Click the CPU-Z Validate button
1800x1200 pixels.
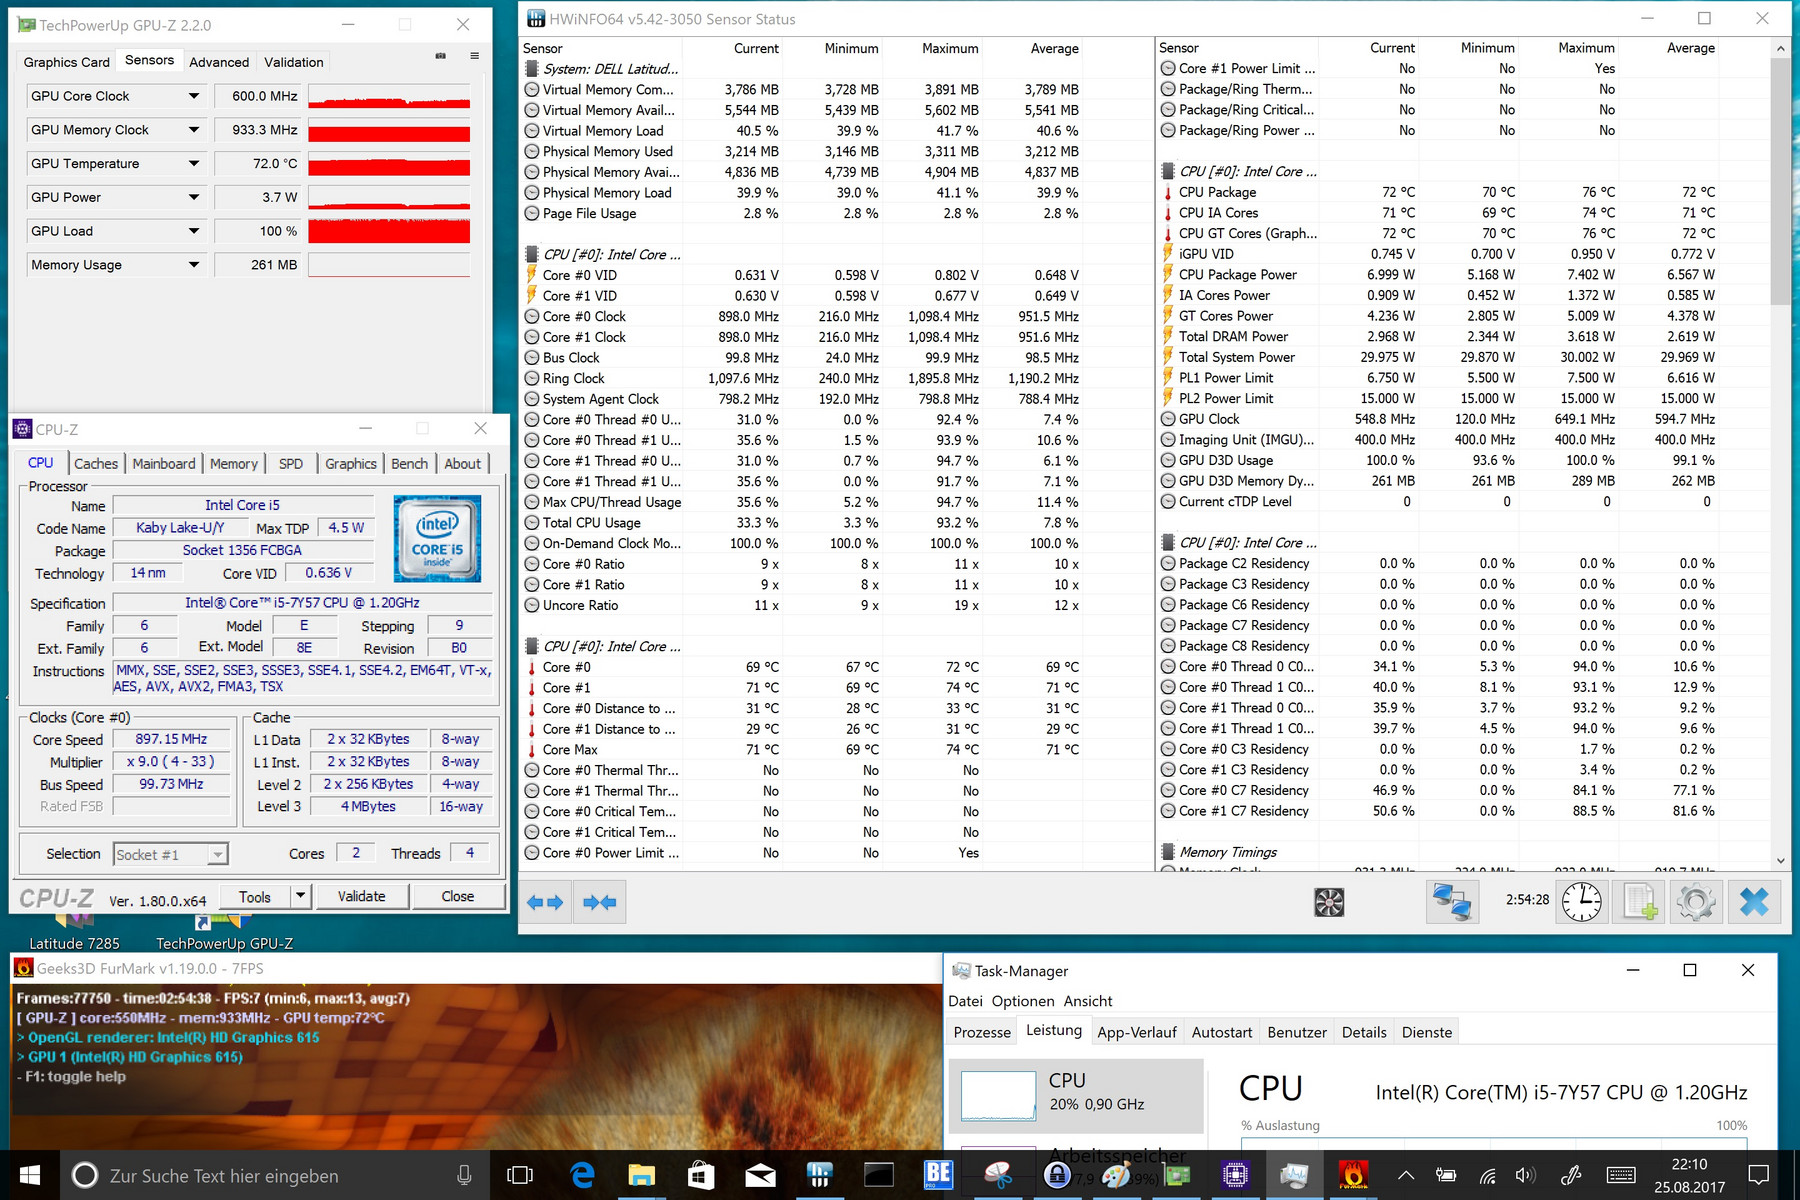[x=361, y=896]
